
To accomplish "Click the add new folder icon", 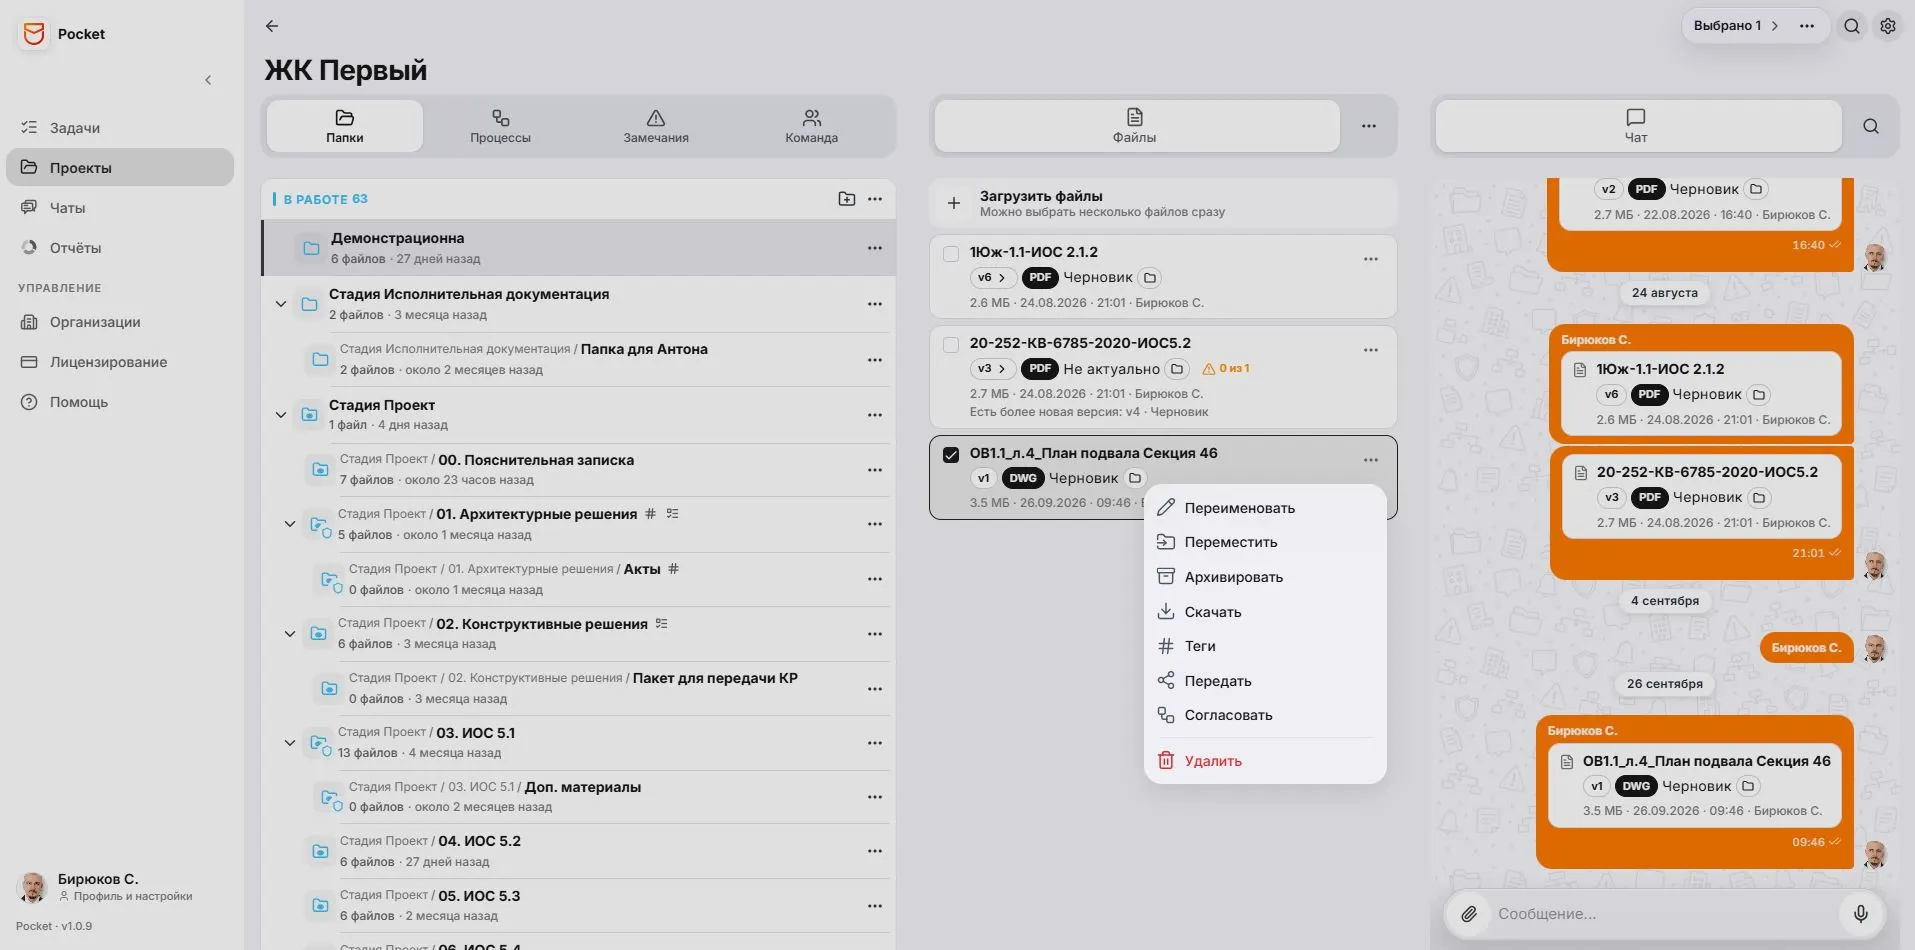I will [x=847, y=199].
